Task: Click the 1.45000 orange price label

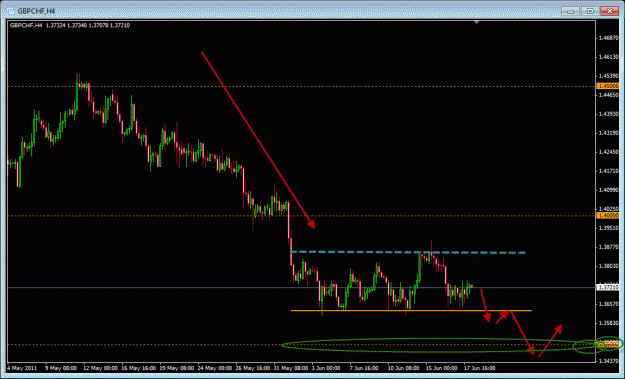Action: tap(608, 86)
